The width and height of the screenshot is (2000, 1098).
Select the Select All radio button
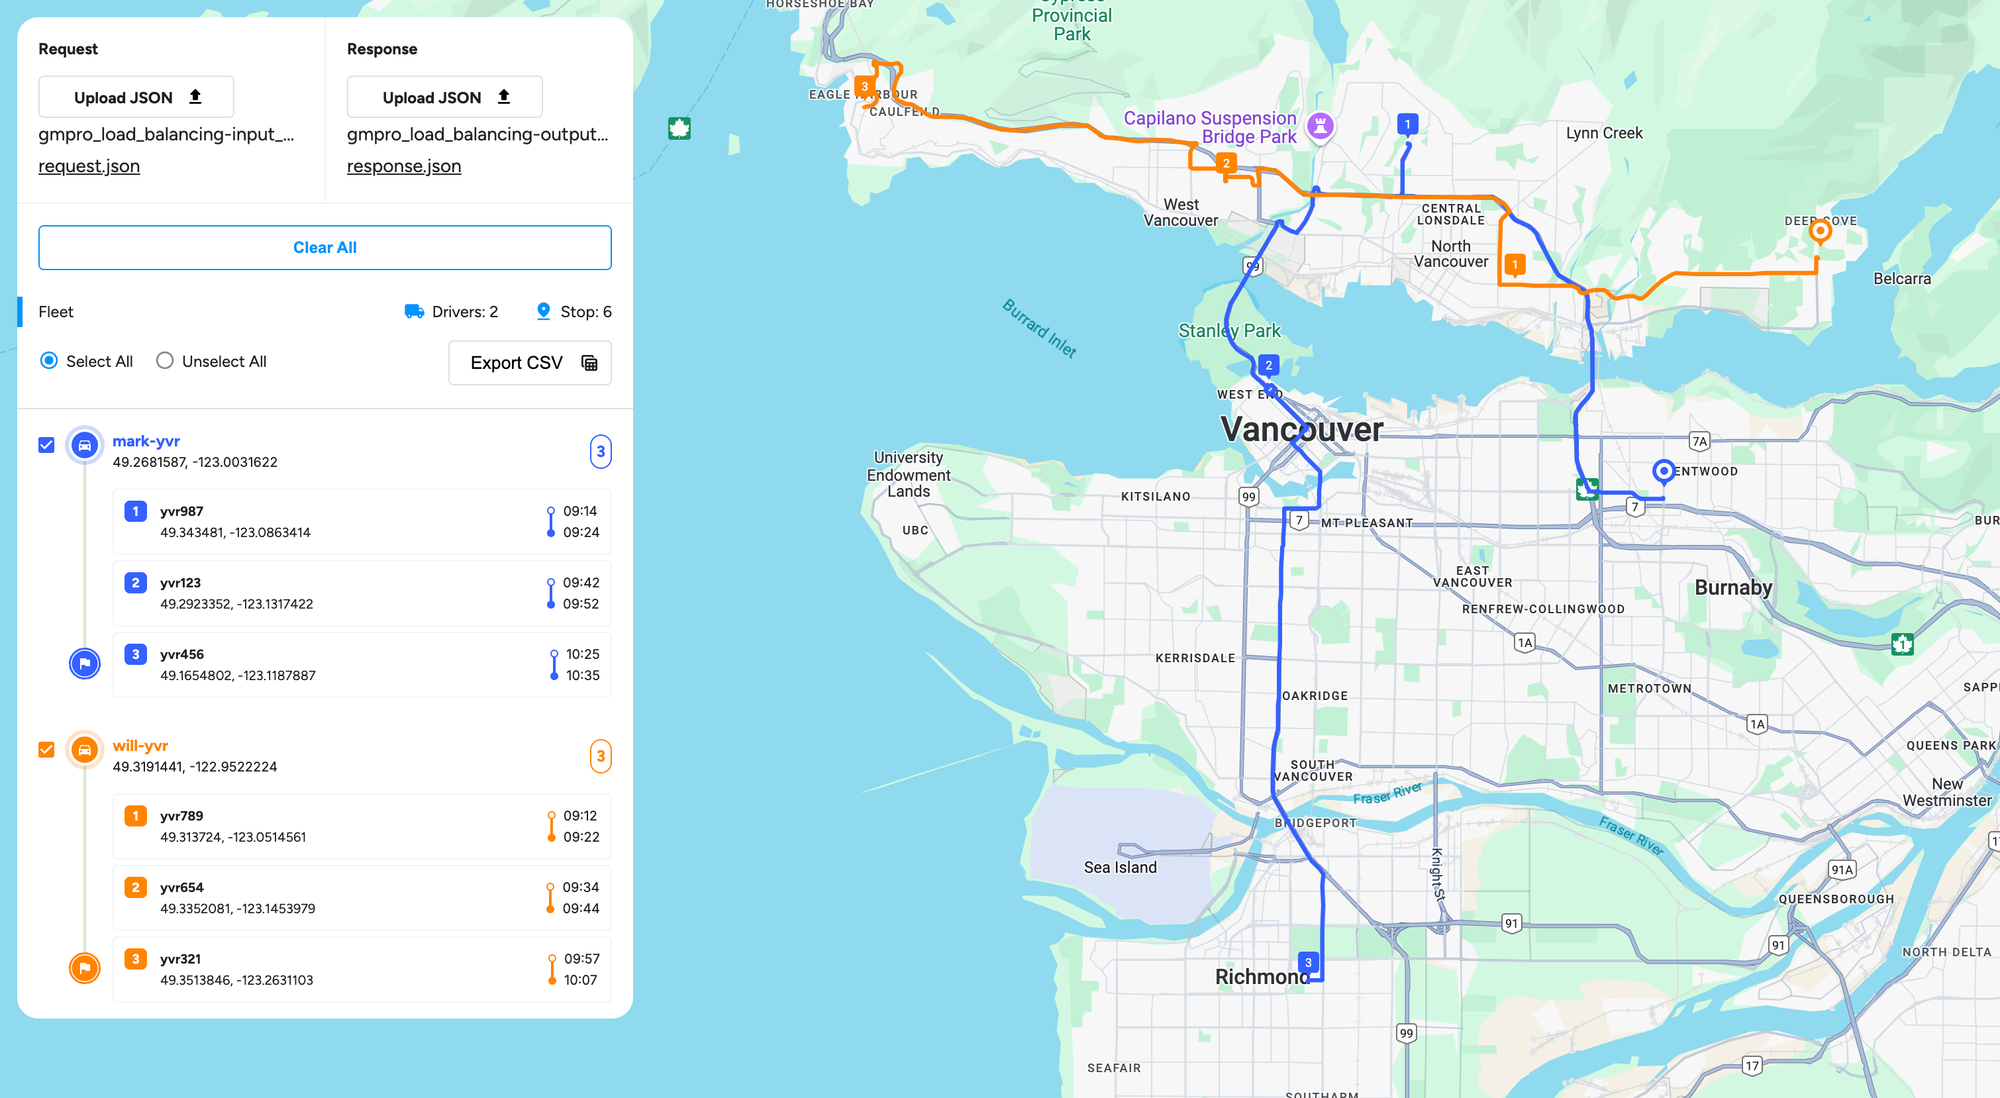(x=49, y=361)
